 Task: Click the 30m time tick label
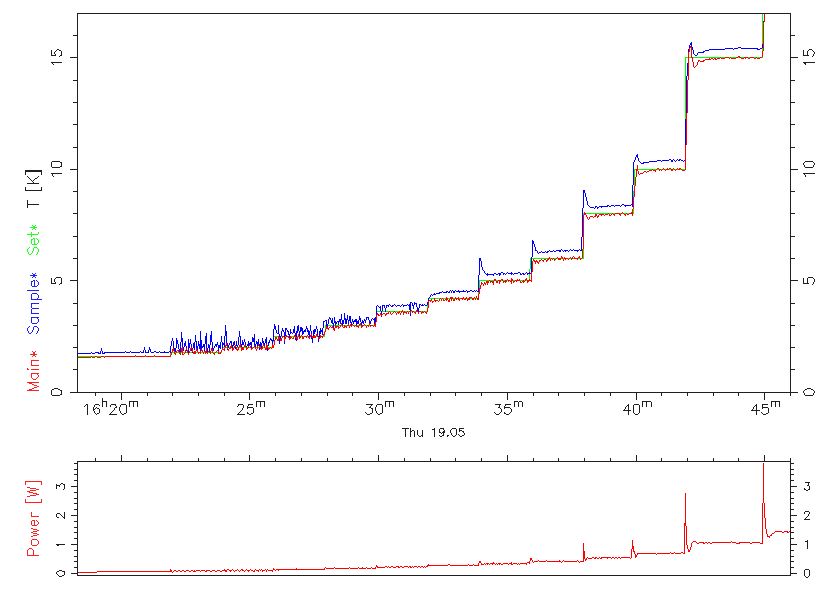[x=379, y=409]
